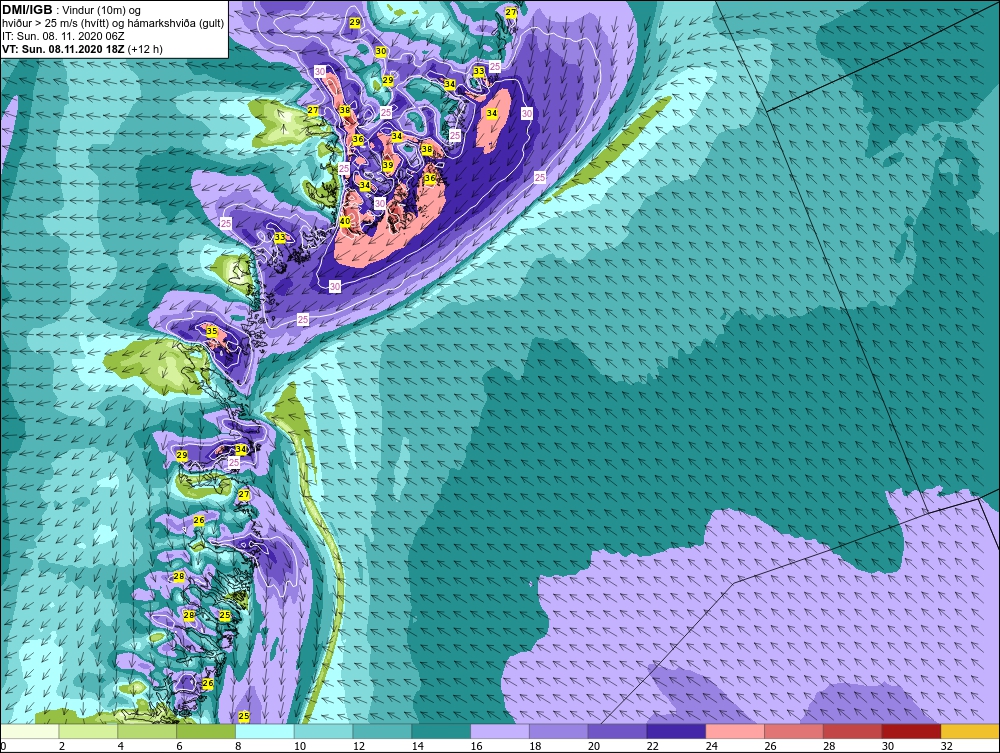The width and height of the screenshot is (1000, 753).
Task: Click the 18–20 m/s purple legend swatch
Action: [x=559, y=731]
